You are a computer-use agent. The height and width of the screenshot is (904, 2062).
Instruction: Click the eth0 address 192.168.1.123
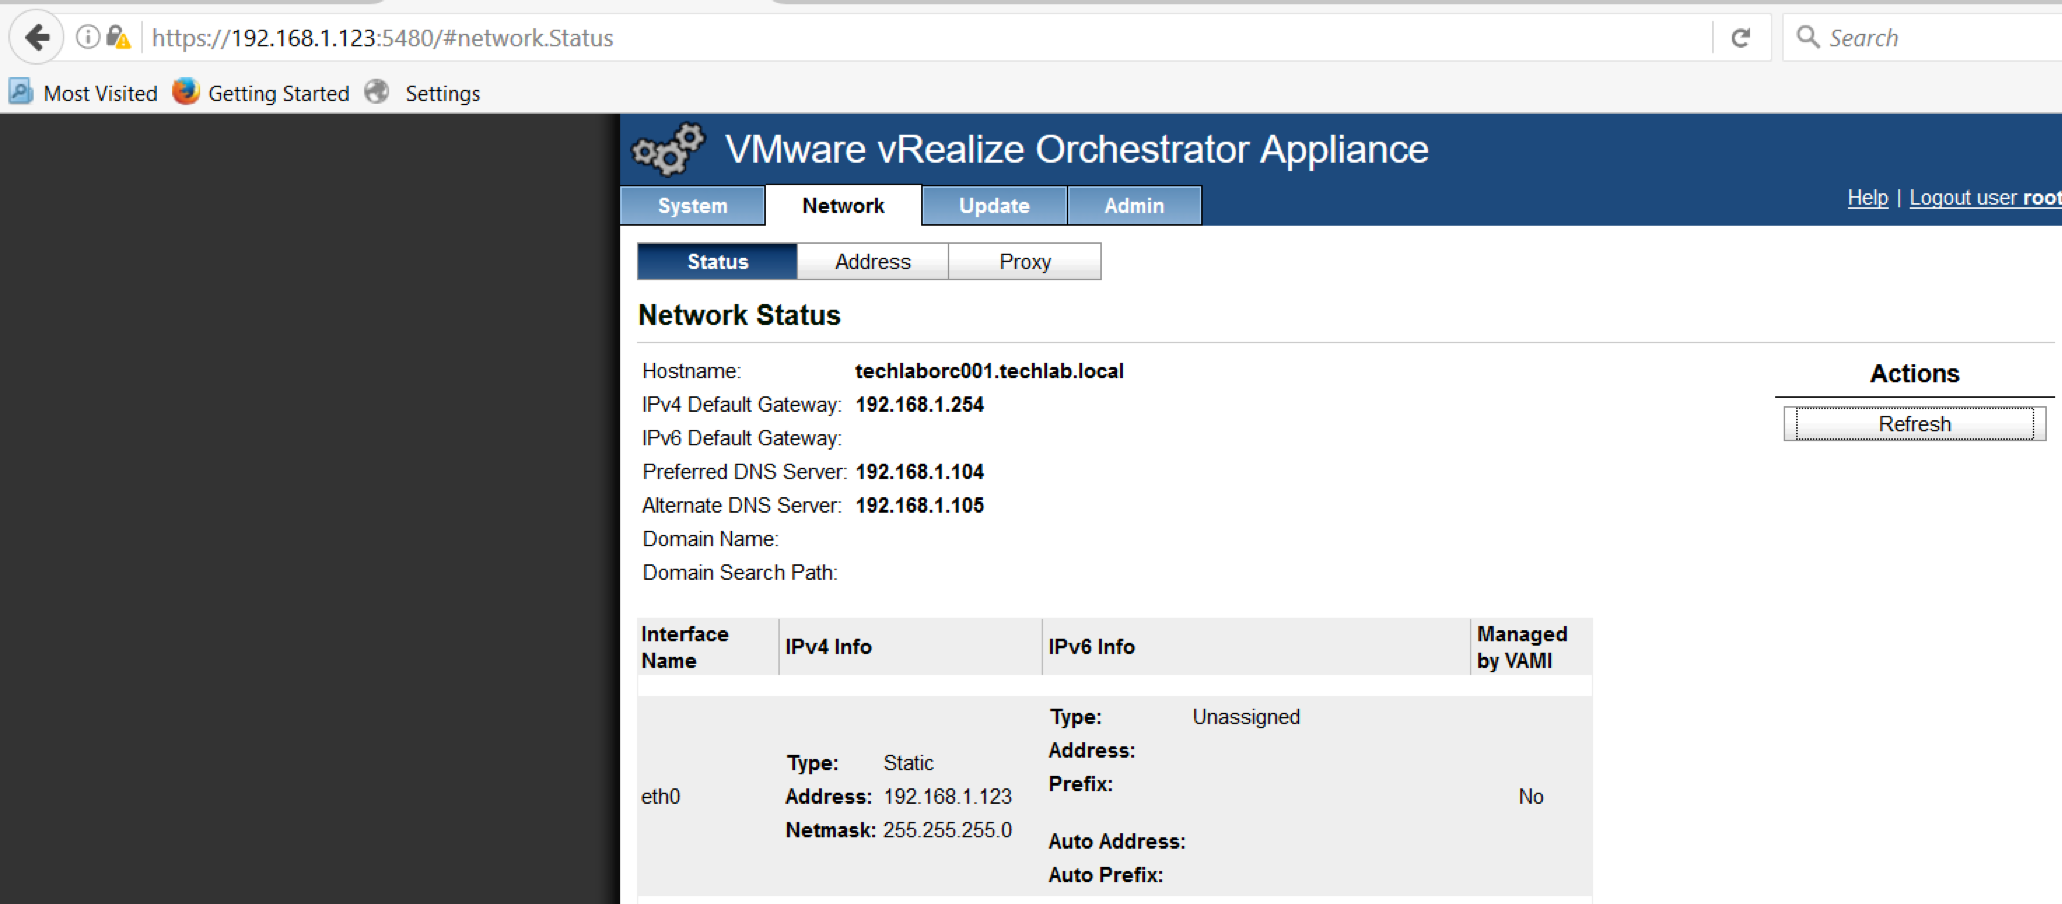[947, 797]
